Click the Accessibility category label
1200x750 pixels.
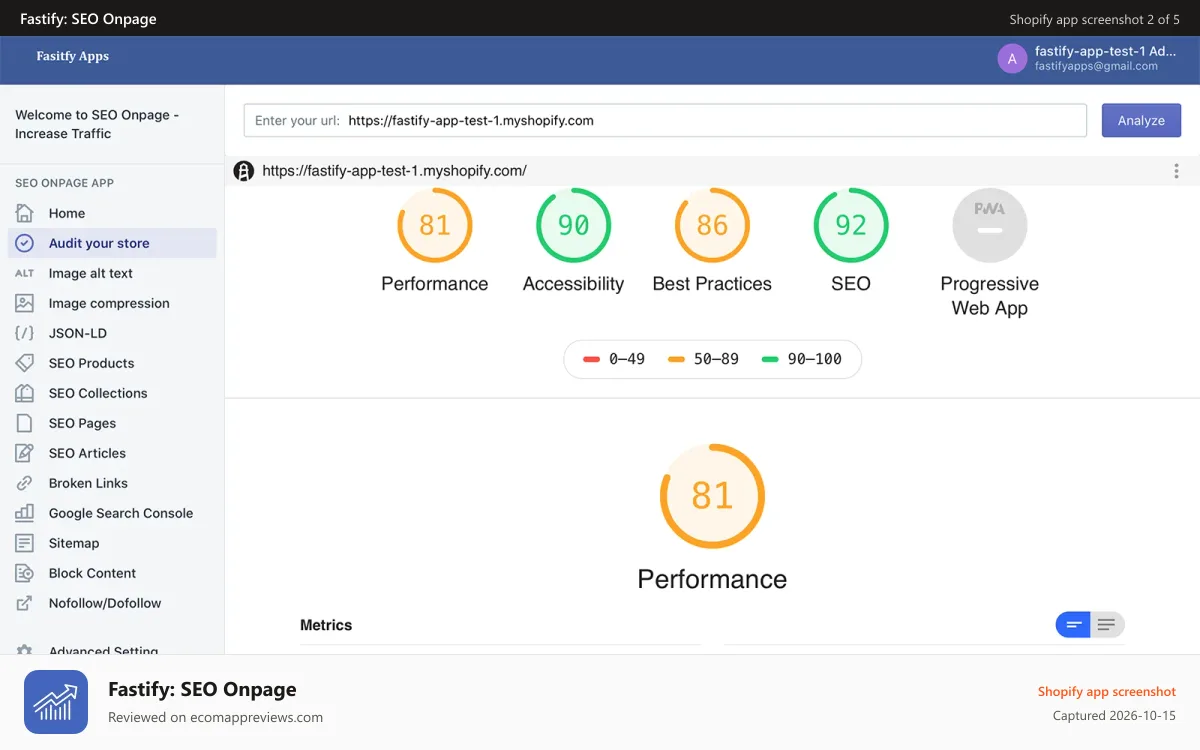tap(573, 284)
